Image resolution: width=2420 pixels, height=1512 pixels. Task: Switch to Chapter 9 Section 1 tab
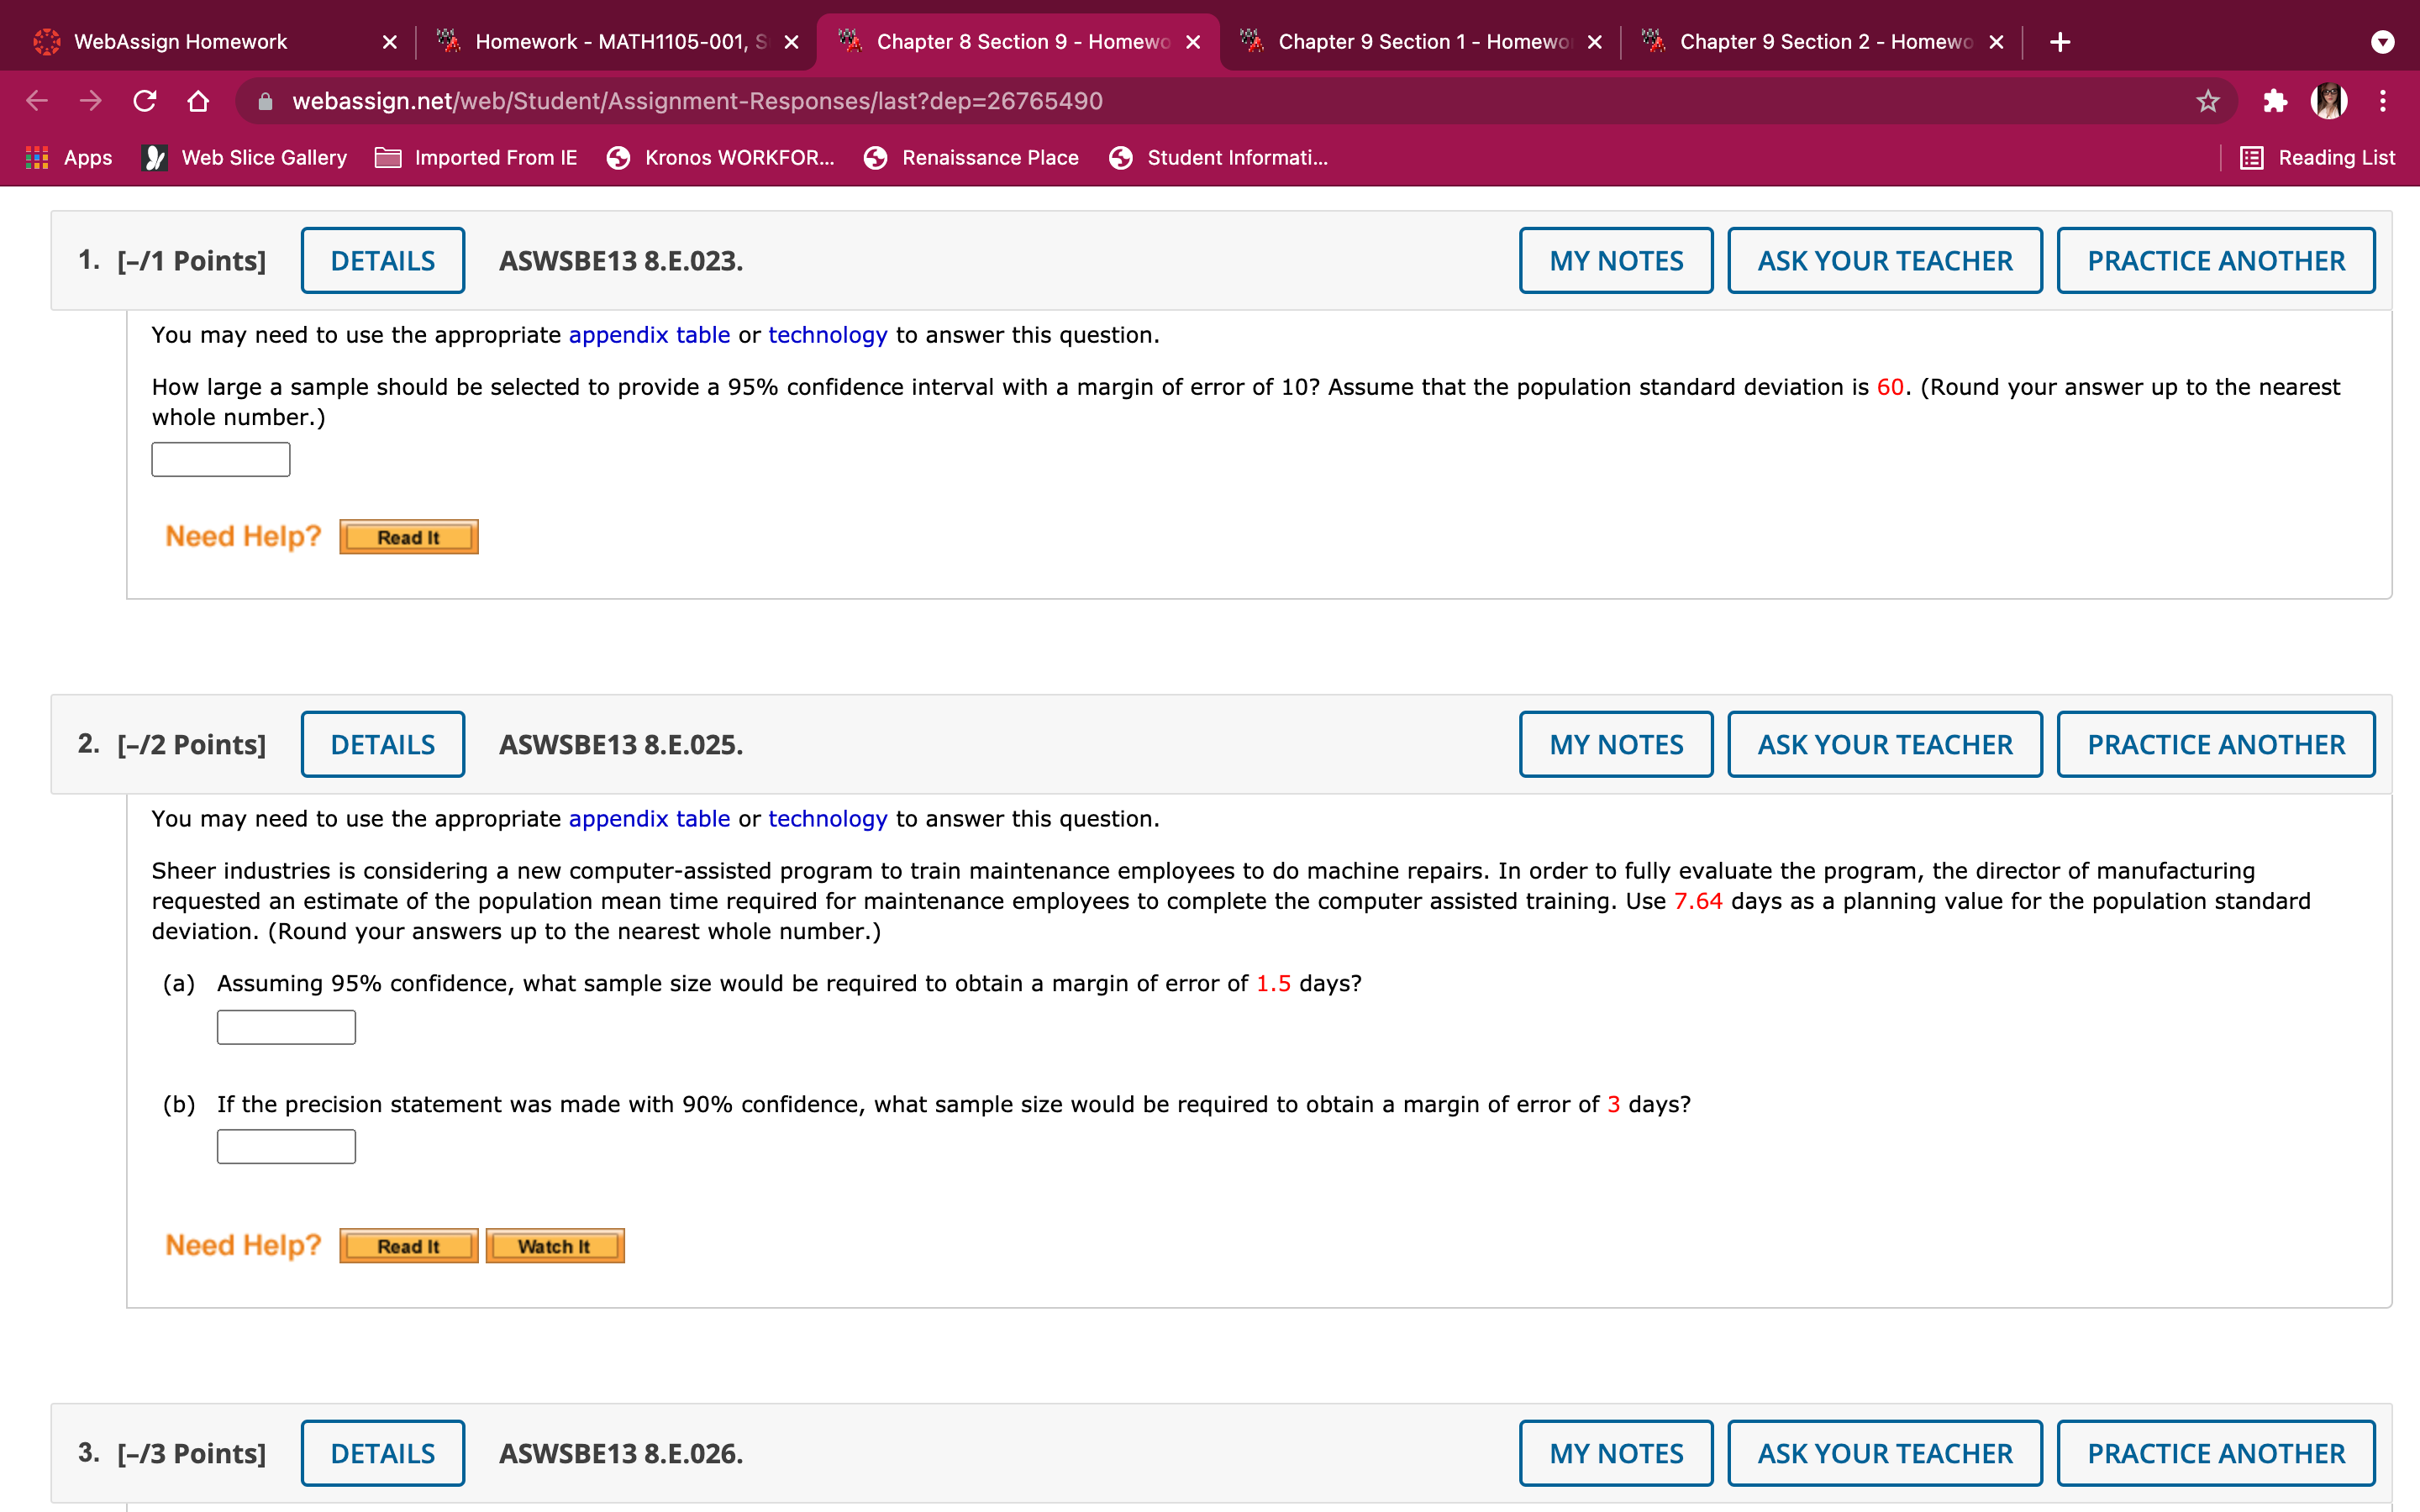(1420, 42)
